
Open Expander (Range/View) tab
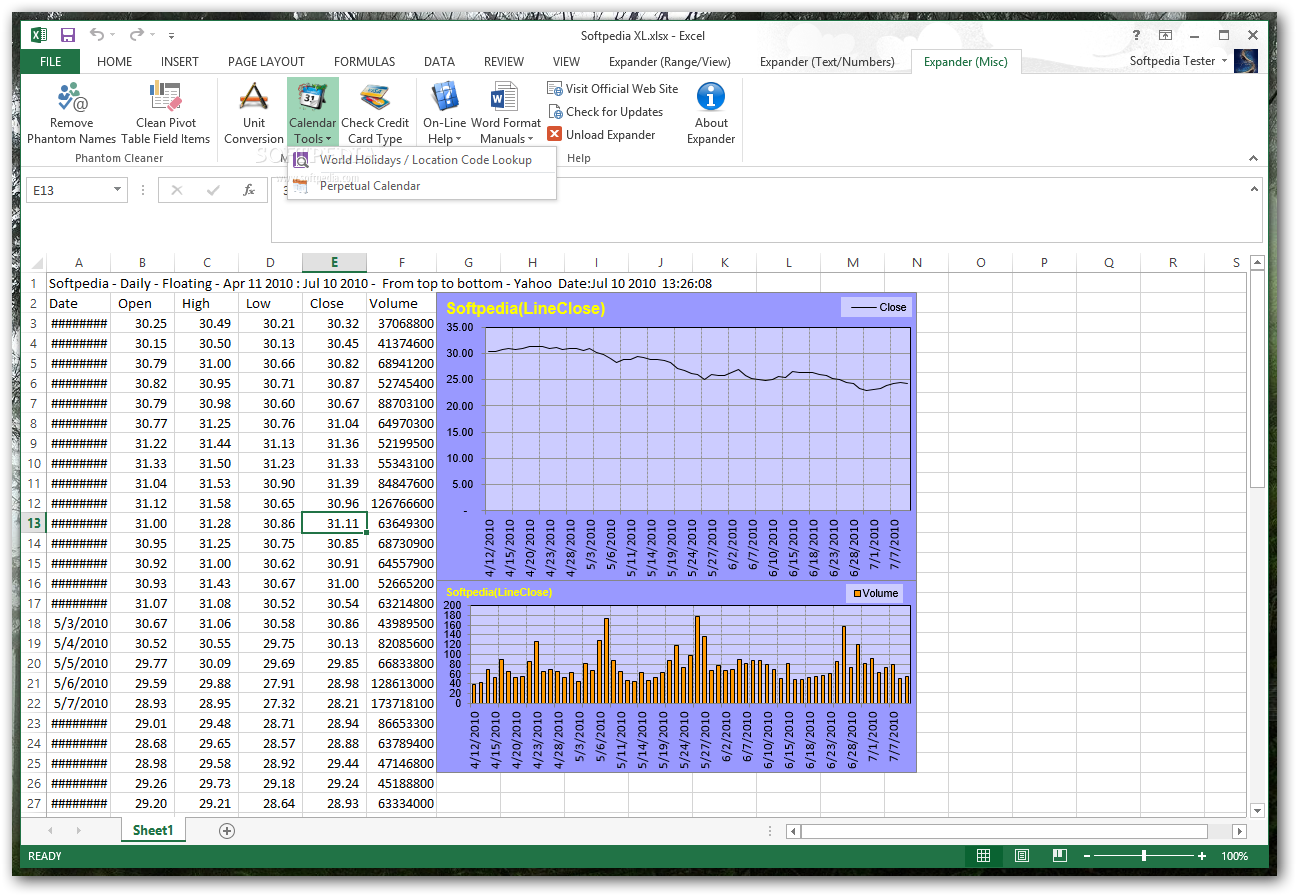pyautogui.click(x=670, y=62)
